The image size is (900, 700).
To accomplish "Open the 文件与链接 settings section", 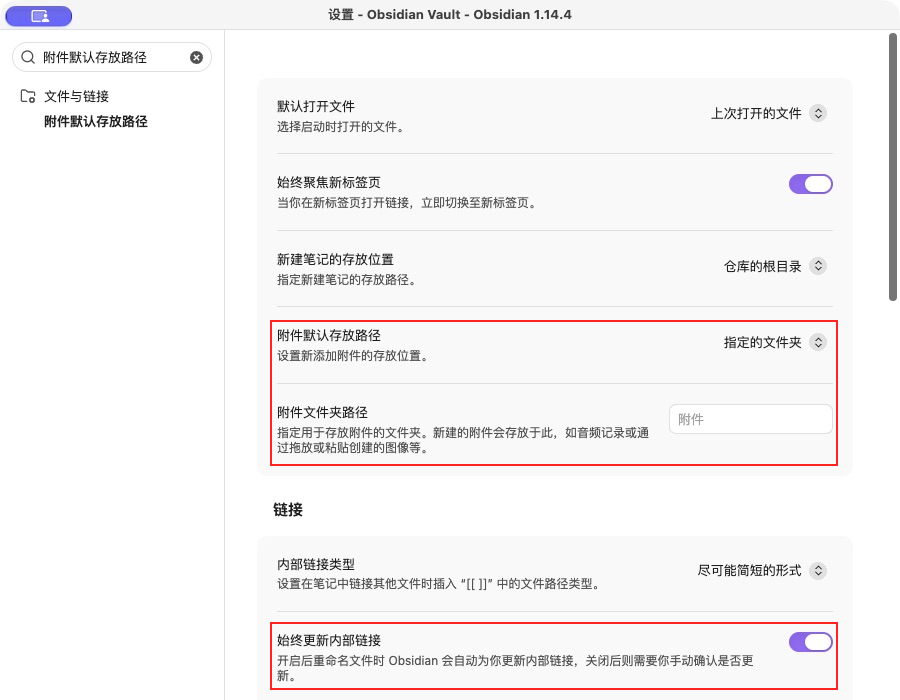I will coord(76,96).
